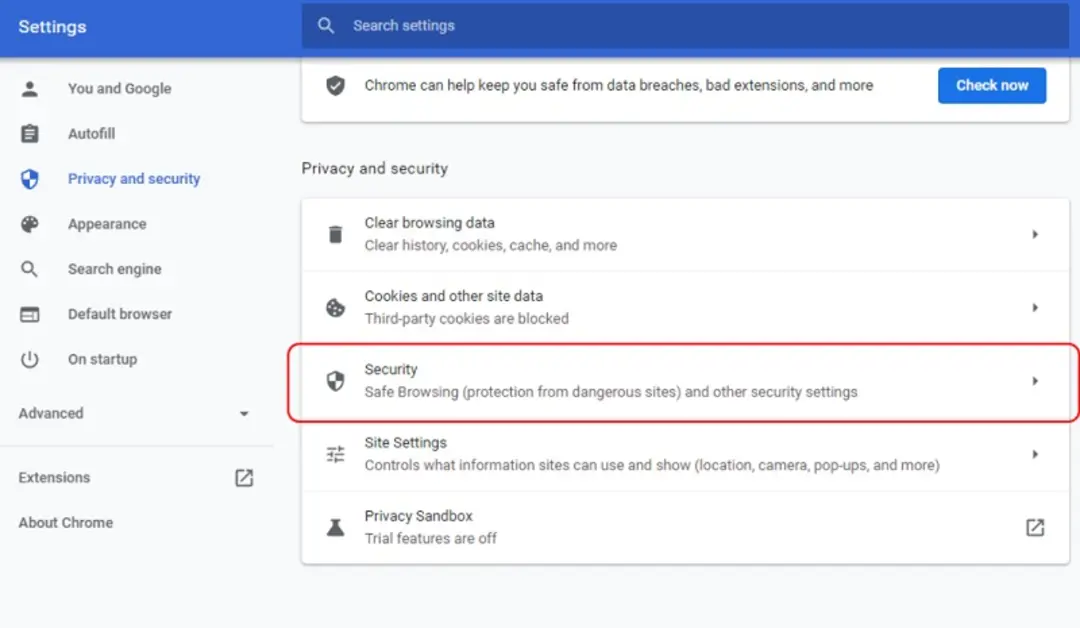Click the cookie icon in Cookies row
Screen dimensions: 1080x628
[335, 308]
